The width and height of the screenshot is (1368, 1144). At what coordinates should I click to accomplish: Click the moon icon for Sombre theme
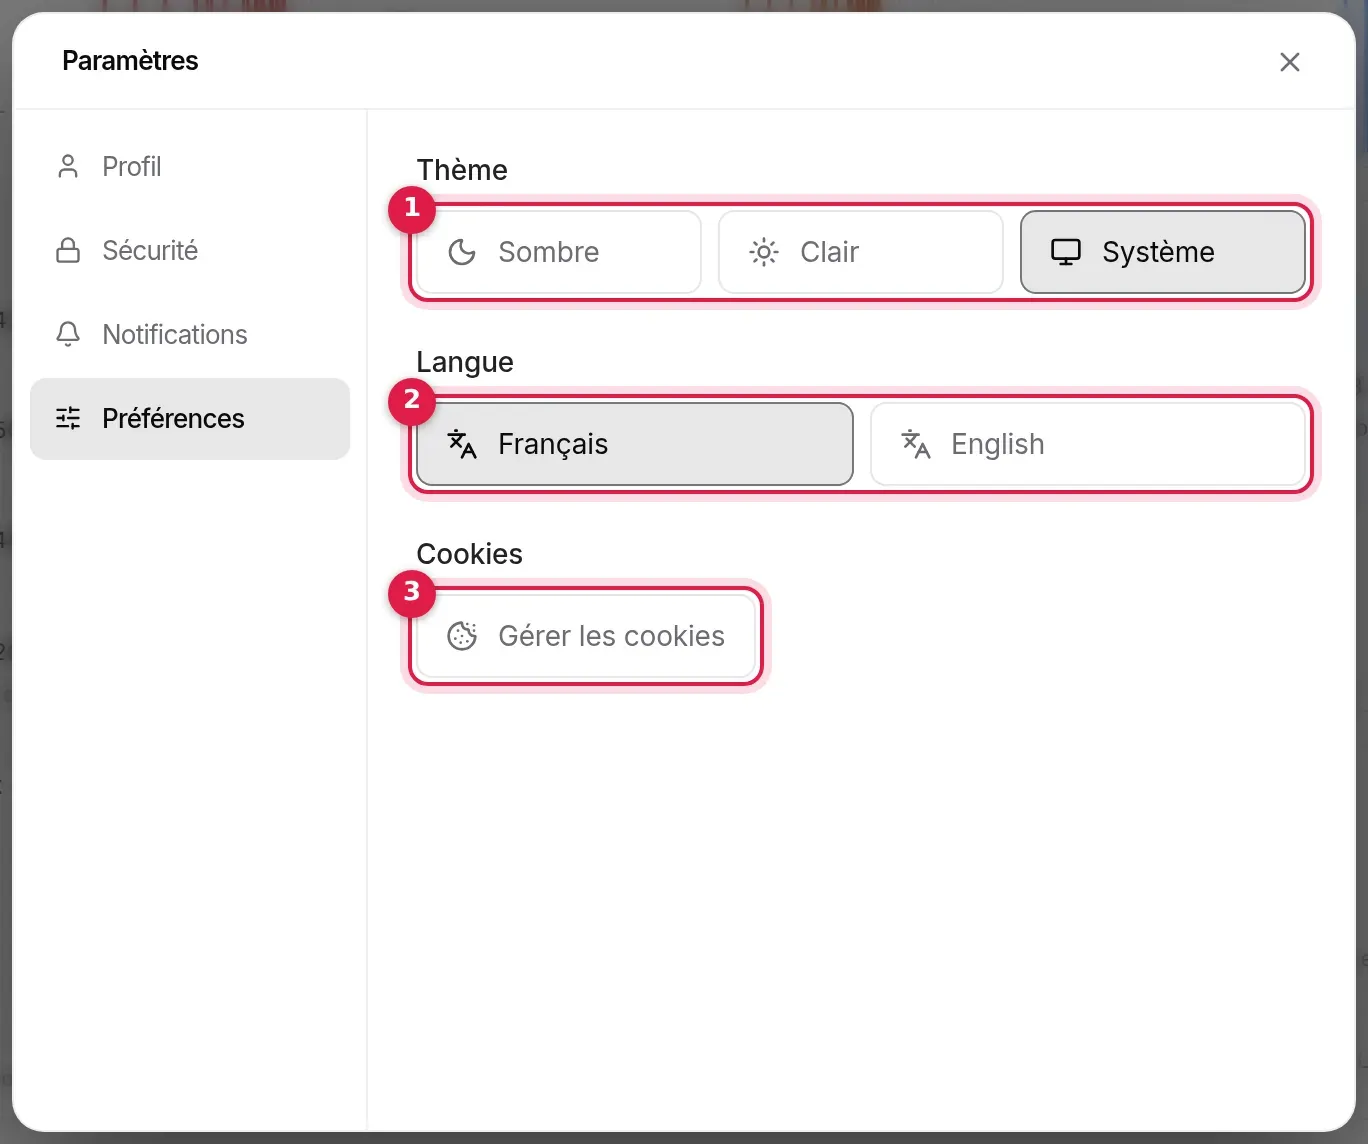462,252
